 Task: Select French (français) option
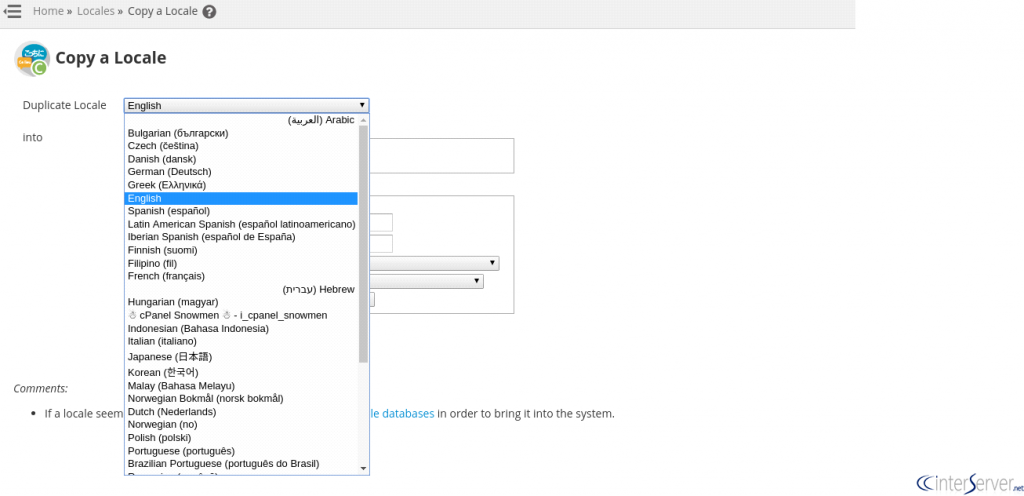point(241,276)
